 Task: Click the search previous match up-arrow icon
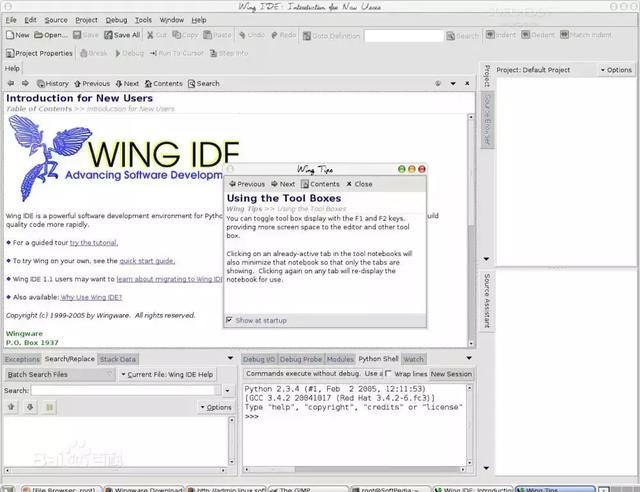[x=11, y=407]
